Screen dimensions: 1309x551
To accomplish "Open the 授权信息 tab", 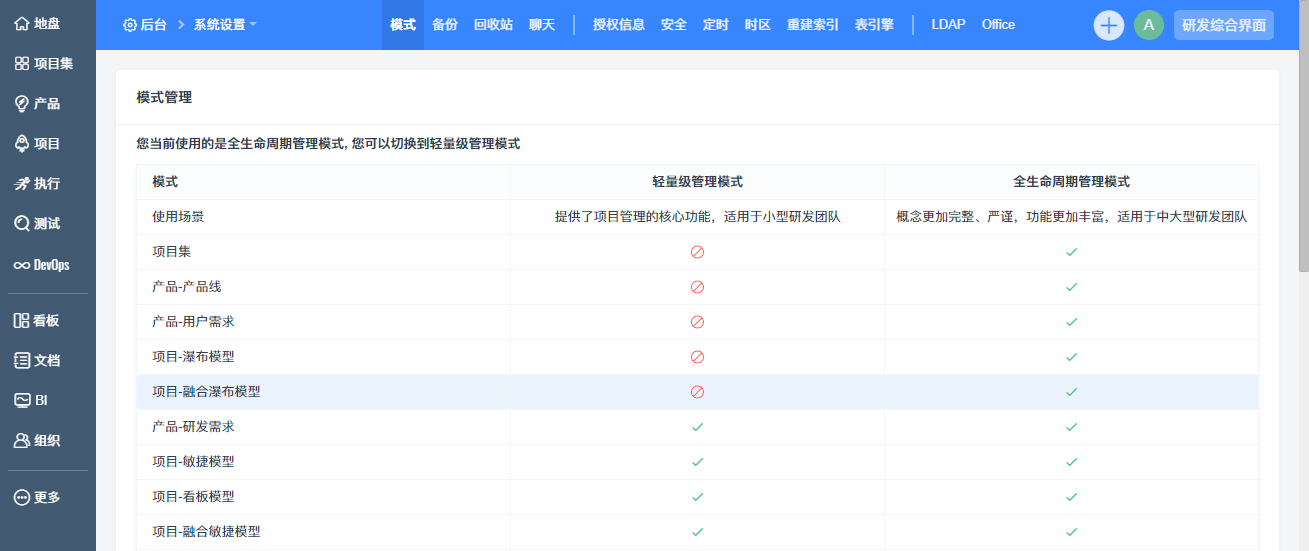I will tap(619, 25).
